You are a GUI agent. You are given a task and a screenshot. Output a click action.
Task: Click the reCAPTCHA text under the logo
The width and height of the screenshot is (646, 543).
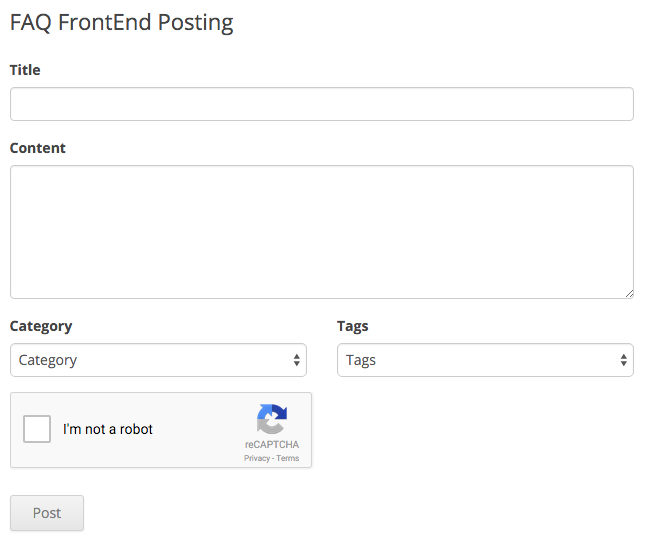(x=272, y=445)
